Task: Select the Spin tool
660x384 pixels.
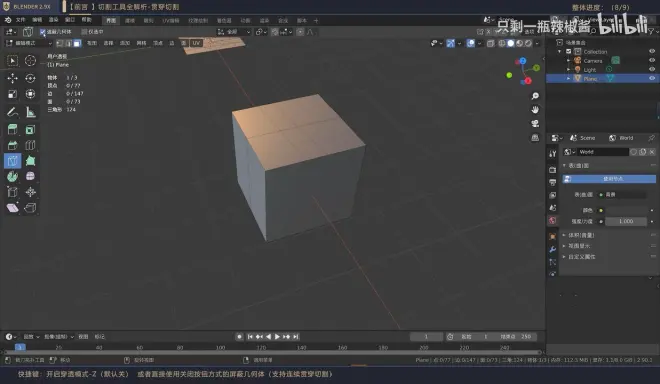Action: coord(12,176)
